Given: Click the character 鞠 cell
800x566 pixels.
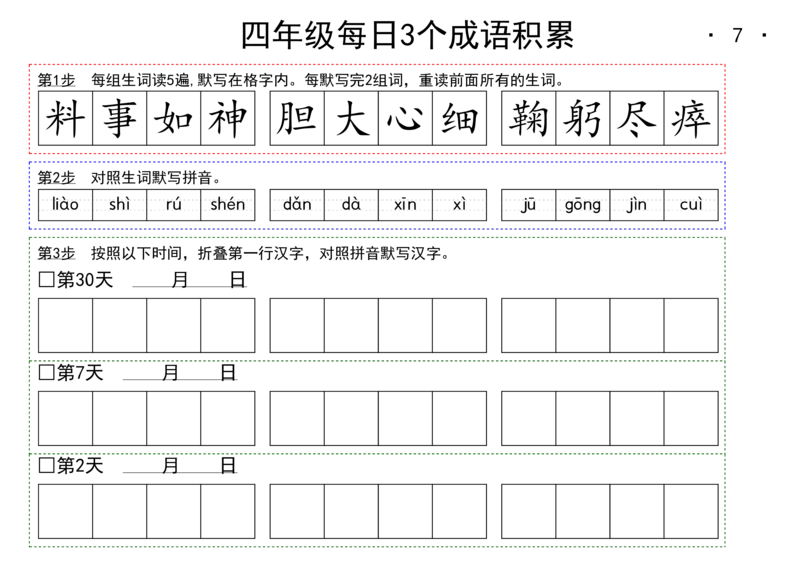Looking at the screenshot, I should click(x=529, y=118).
